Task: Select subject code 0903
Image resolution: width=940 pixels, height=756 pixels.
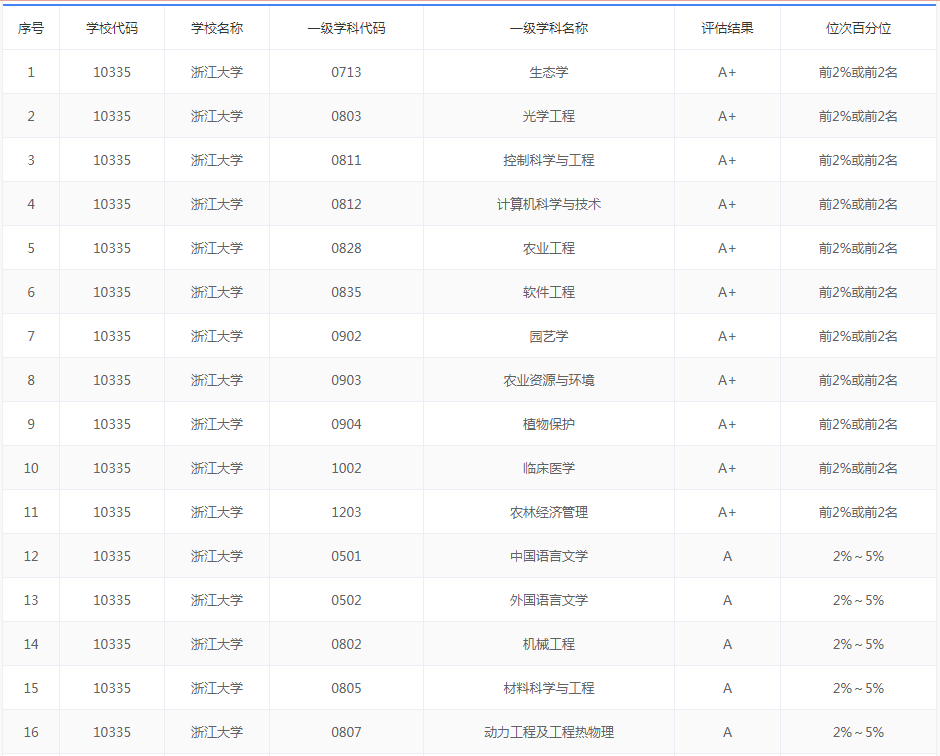Action: (x=347, y=380)
